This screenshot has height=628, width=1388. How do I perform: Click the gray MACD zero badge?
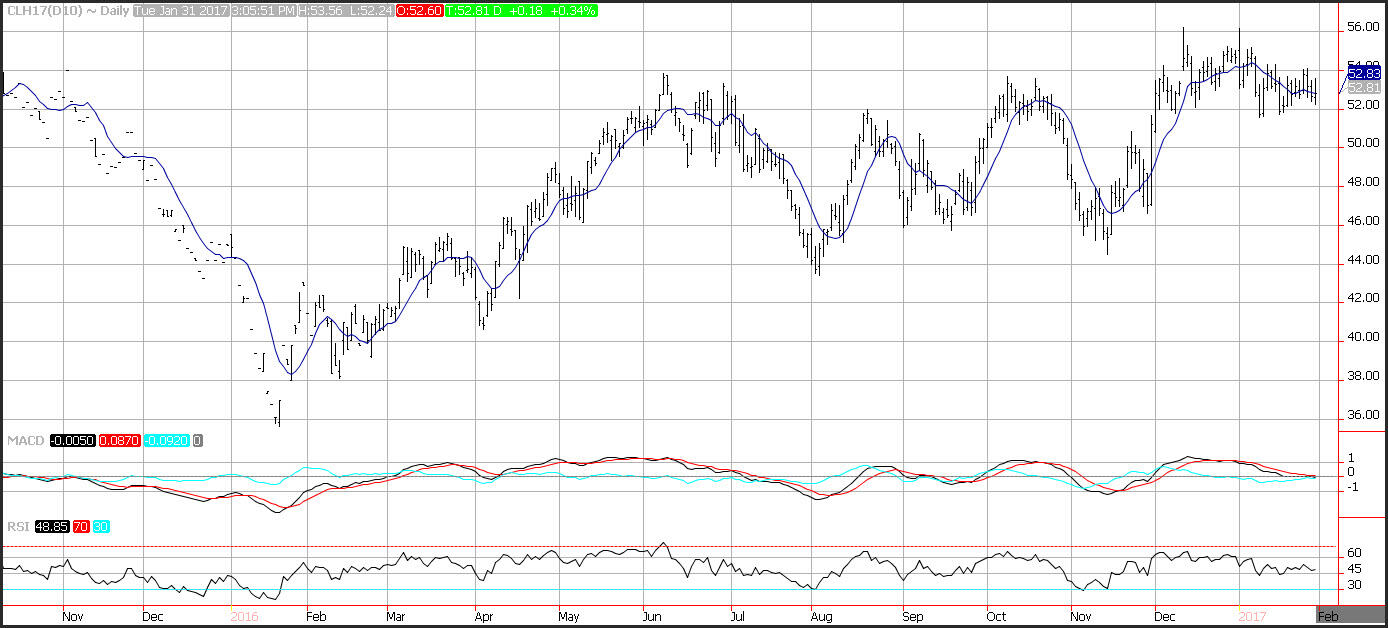tap(198, 441)
